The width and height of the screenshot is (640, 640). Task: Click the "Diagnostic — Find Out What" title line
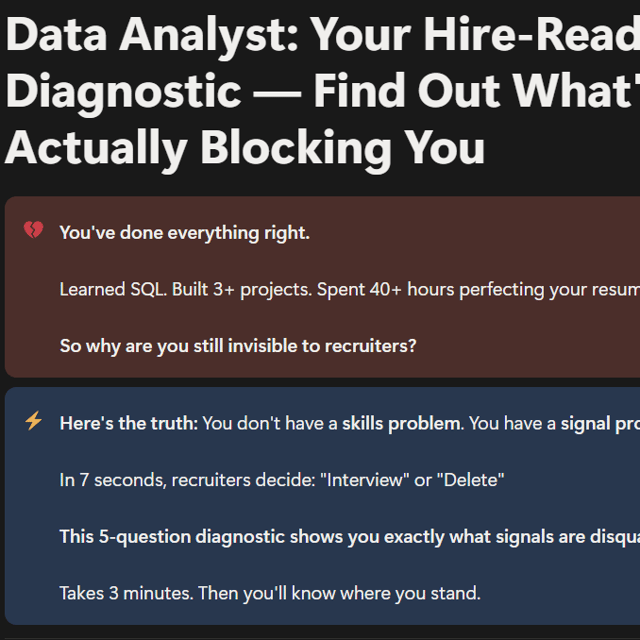click(320, 92)
